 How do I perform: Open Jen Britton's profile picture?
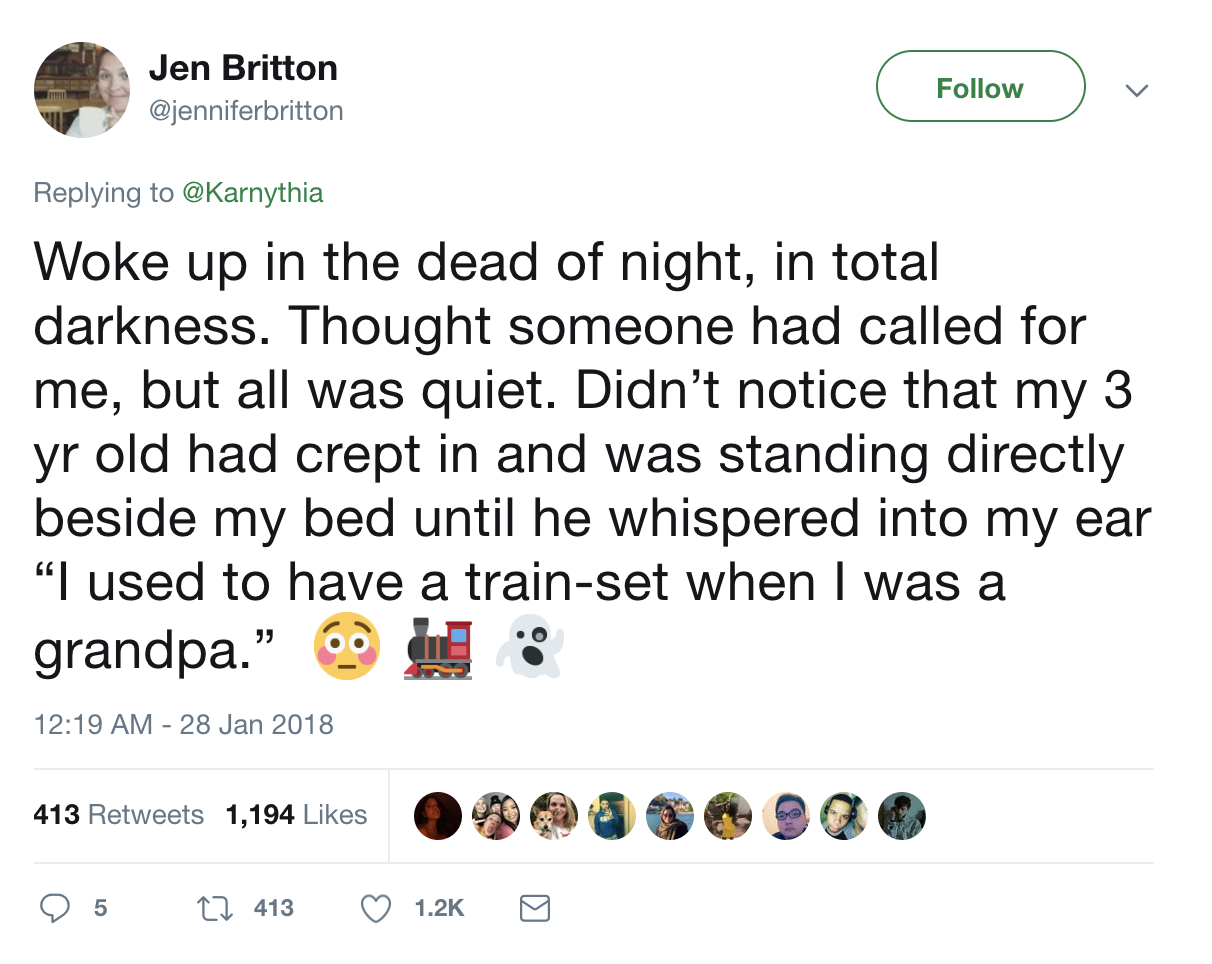82,90
